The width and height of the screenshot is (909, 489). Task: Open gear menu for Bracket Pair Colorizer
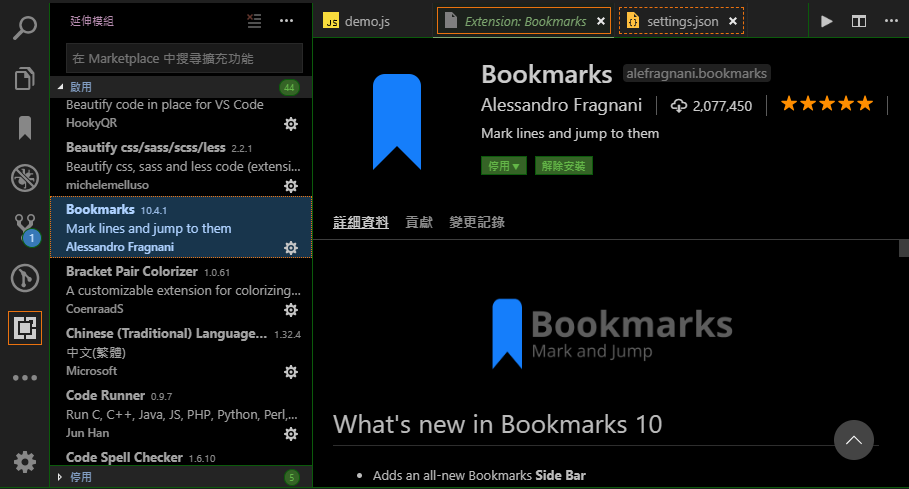tap(291, 310)
